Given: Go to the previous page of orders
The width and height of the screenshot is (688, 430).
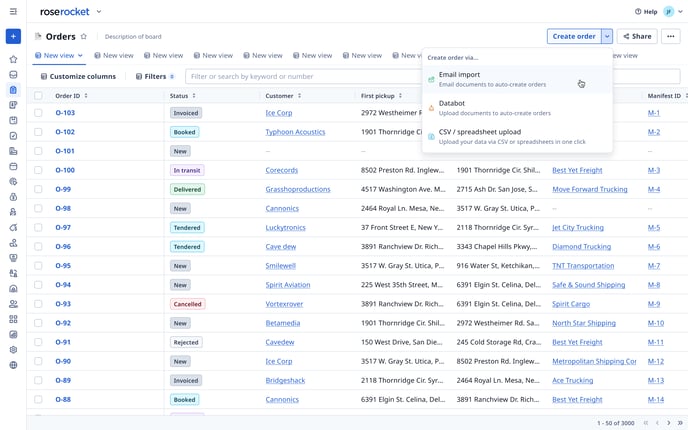Looking at the screenshot, I should tap(657, 423).
